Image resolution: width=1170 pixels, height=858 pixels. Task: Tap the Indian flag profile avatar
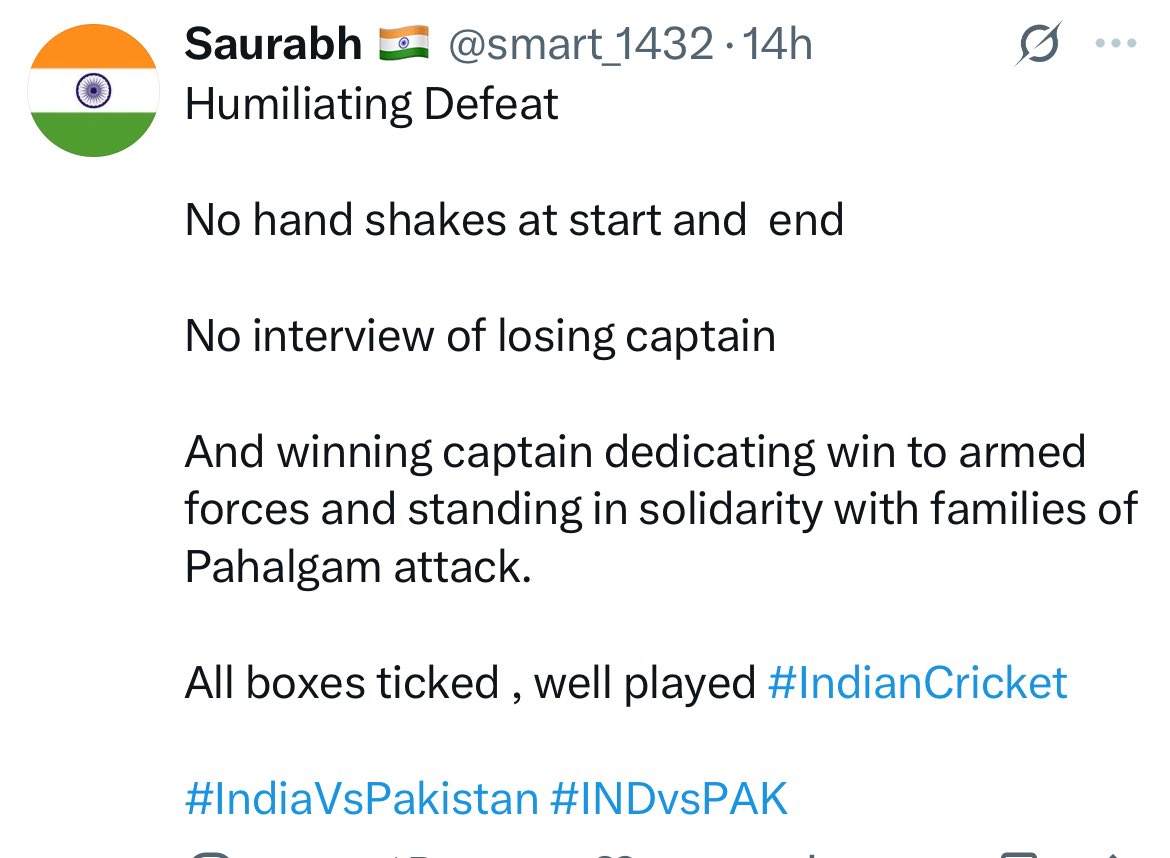(x=93, y=90)
